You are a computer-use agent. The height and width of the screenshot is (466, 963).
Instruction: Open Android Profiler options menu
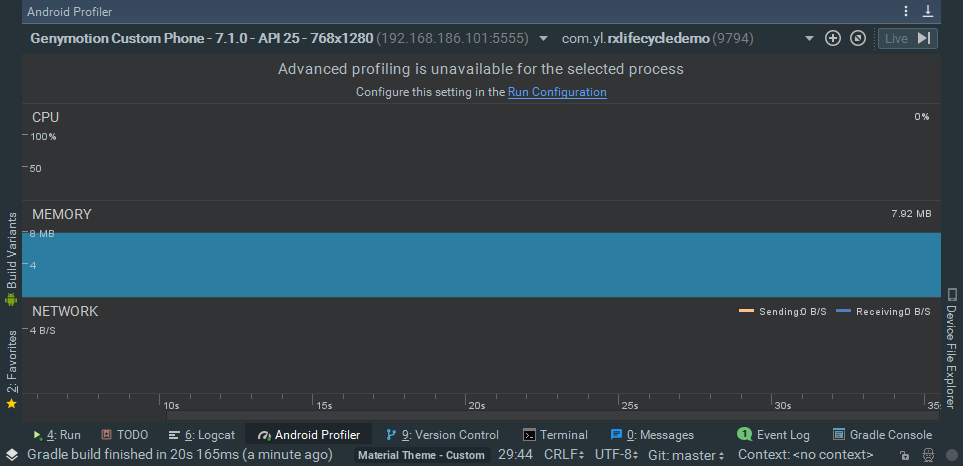pos(906,11)
